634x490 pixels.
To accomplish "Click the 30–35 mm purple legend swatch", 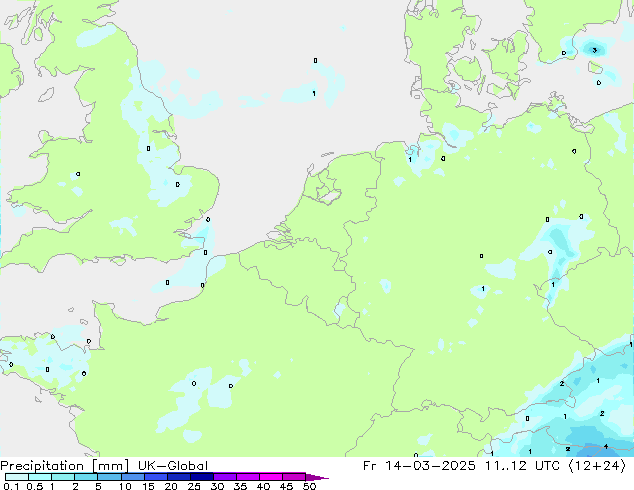I will [225, 477].
